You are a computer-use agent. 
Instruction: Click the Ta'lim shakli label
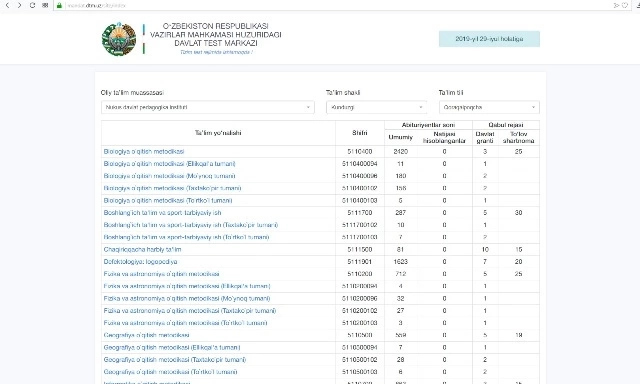(x=343, y=93)
